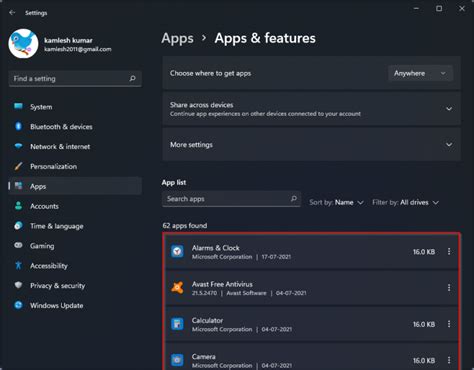Open Privacy & security page
This screenshot has width=474, height=370.
coord(75,285)
